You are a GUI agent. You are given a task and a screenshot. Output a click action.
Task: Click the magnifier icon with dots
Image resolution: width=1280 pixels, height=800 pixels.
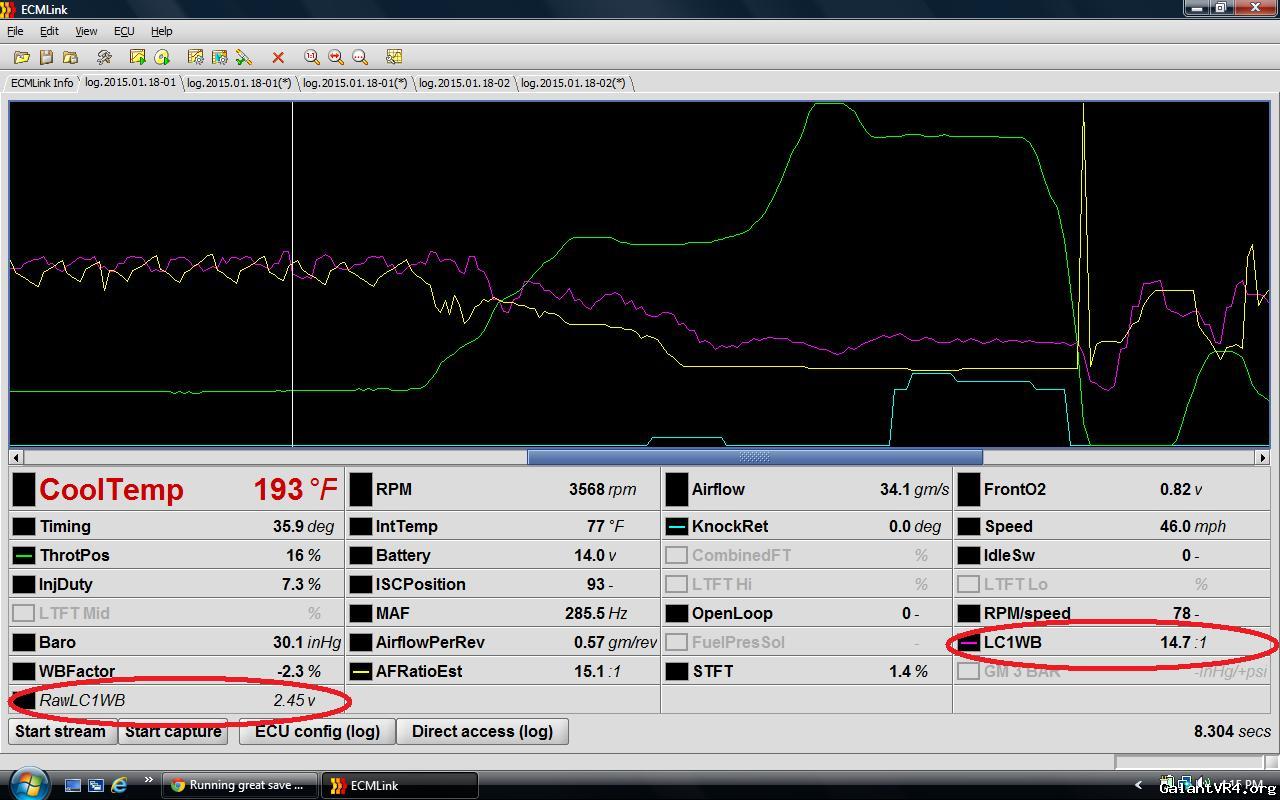point(360,58)
